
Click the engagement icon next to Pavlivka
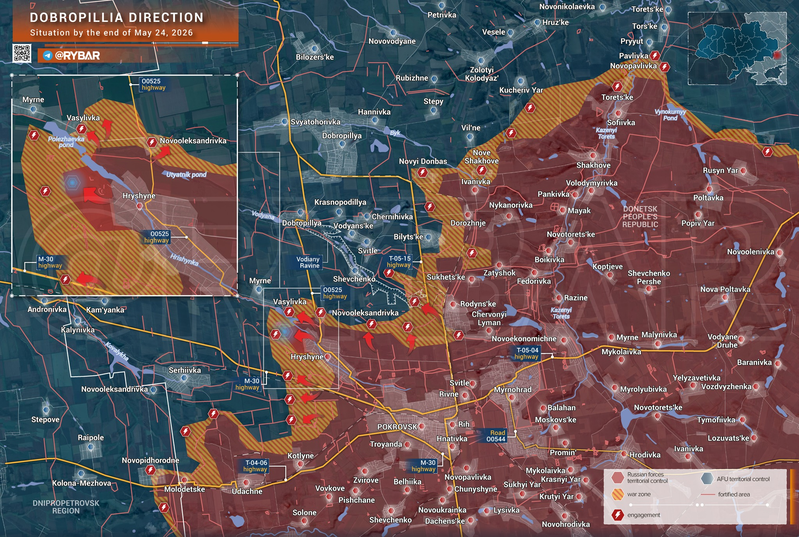[x=655, y=56]
